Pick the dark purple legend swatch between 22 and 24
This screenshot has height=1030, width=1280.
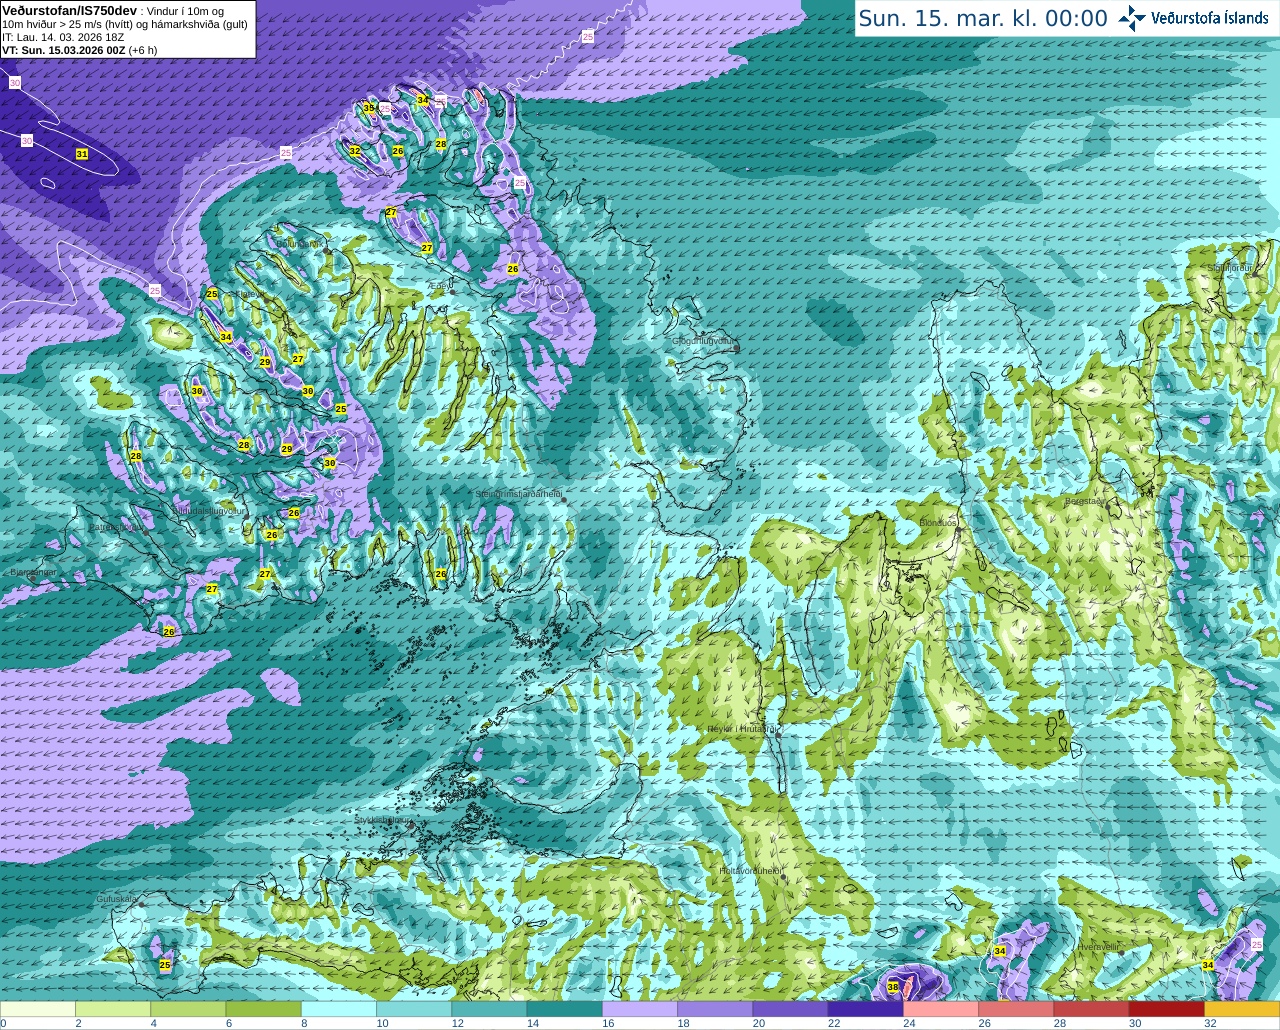tap(865, 1009)
